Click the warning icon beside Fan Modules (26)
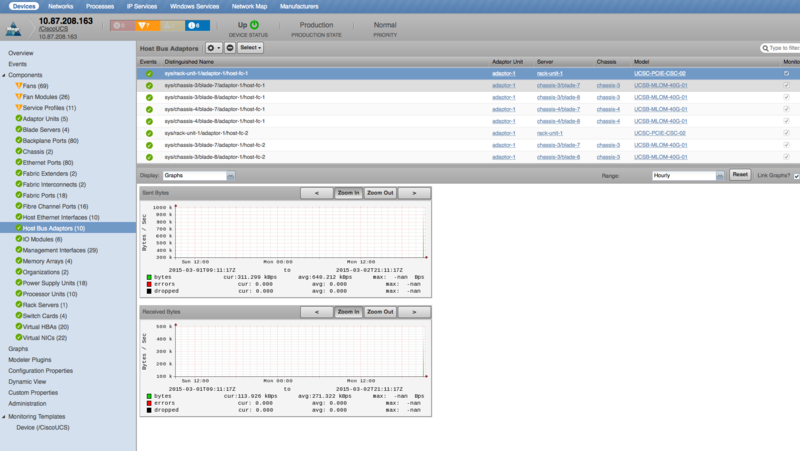 [x=19, y=96]
